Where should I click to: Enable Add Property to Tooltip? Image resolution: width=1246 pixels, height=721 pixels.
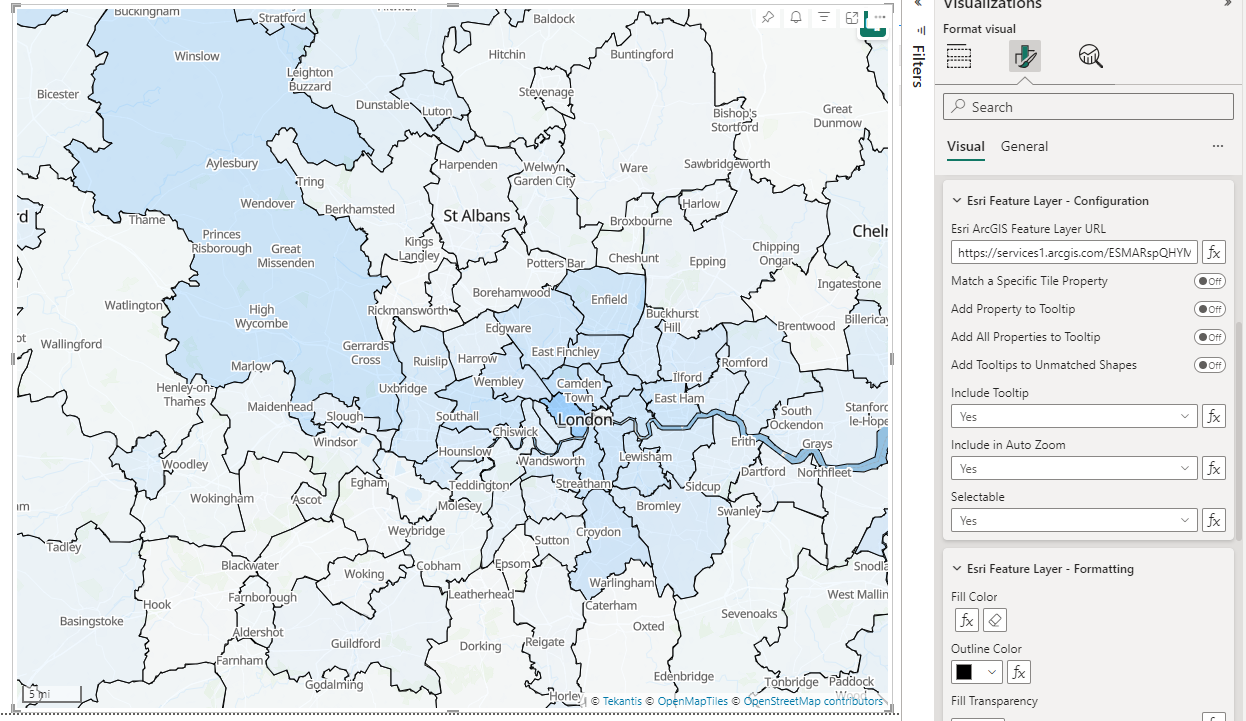coord(1210,310)
